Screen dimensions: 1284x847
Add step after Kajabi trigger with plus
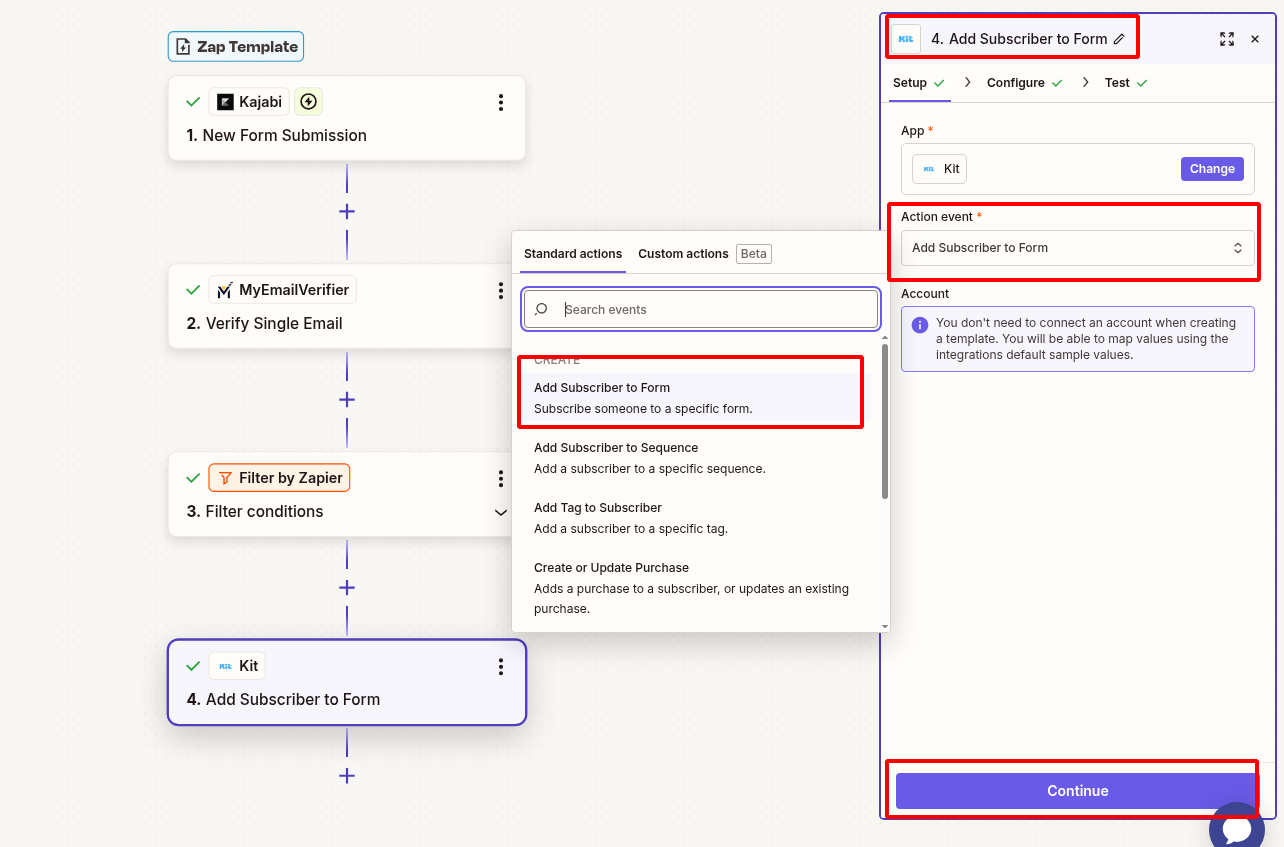coord(347,211)
